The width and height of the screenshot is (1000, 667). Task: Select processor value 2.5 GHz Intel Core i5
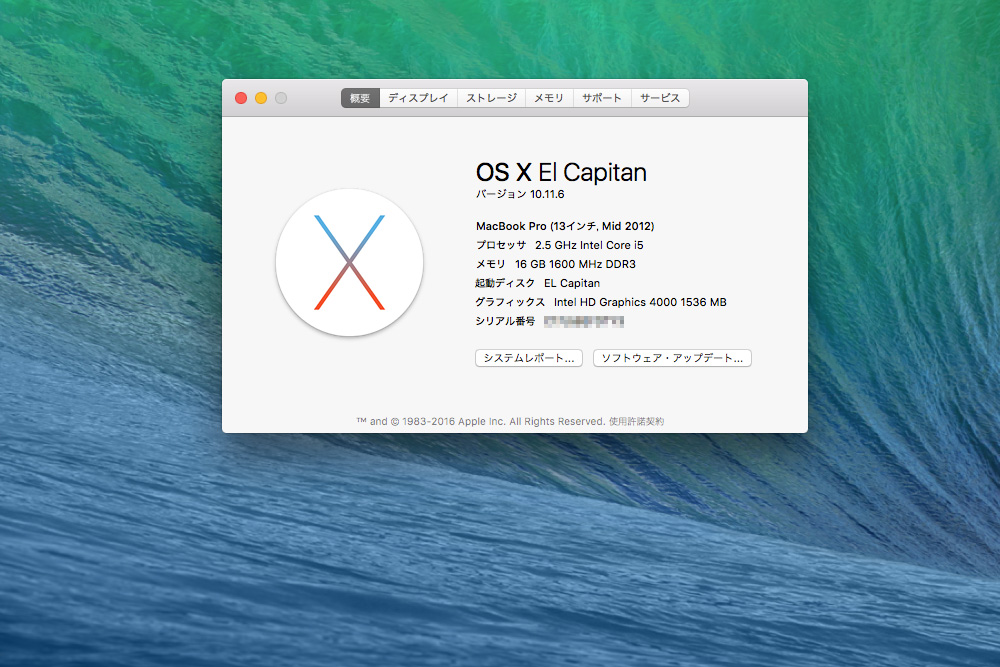(x=589, y=246)
